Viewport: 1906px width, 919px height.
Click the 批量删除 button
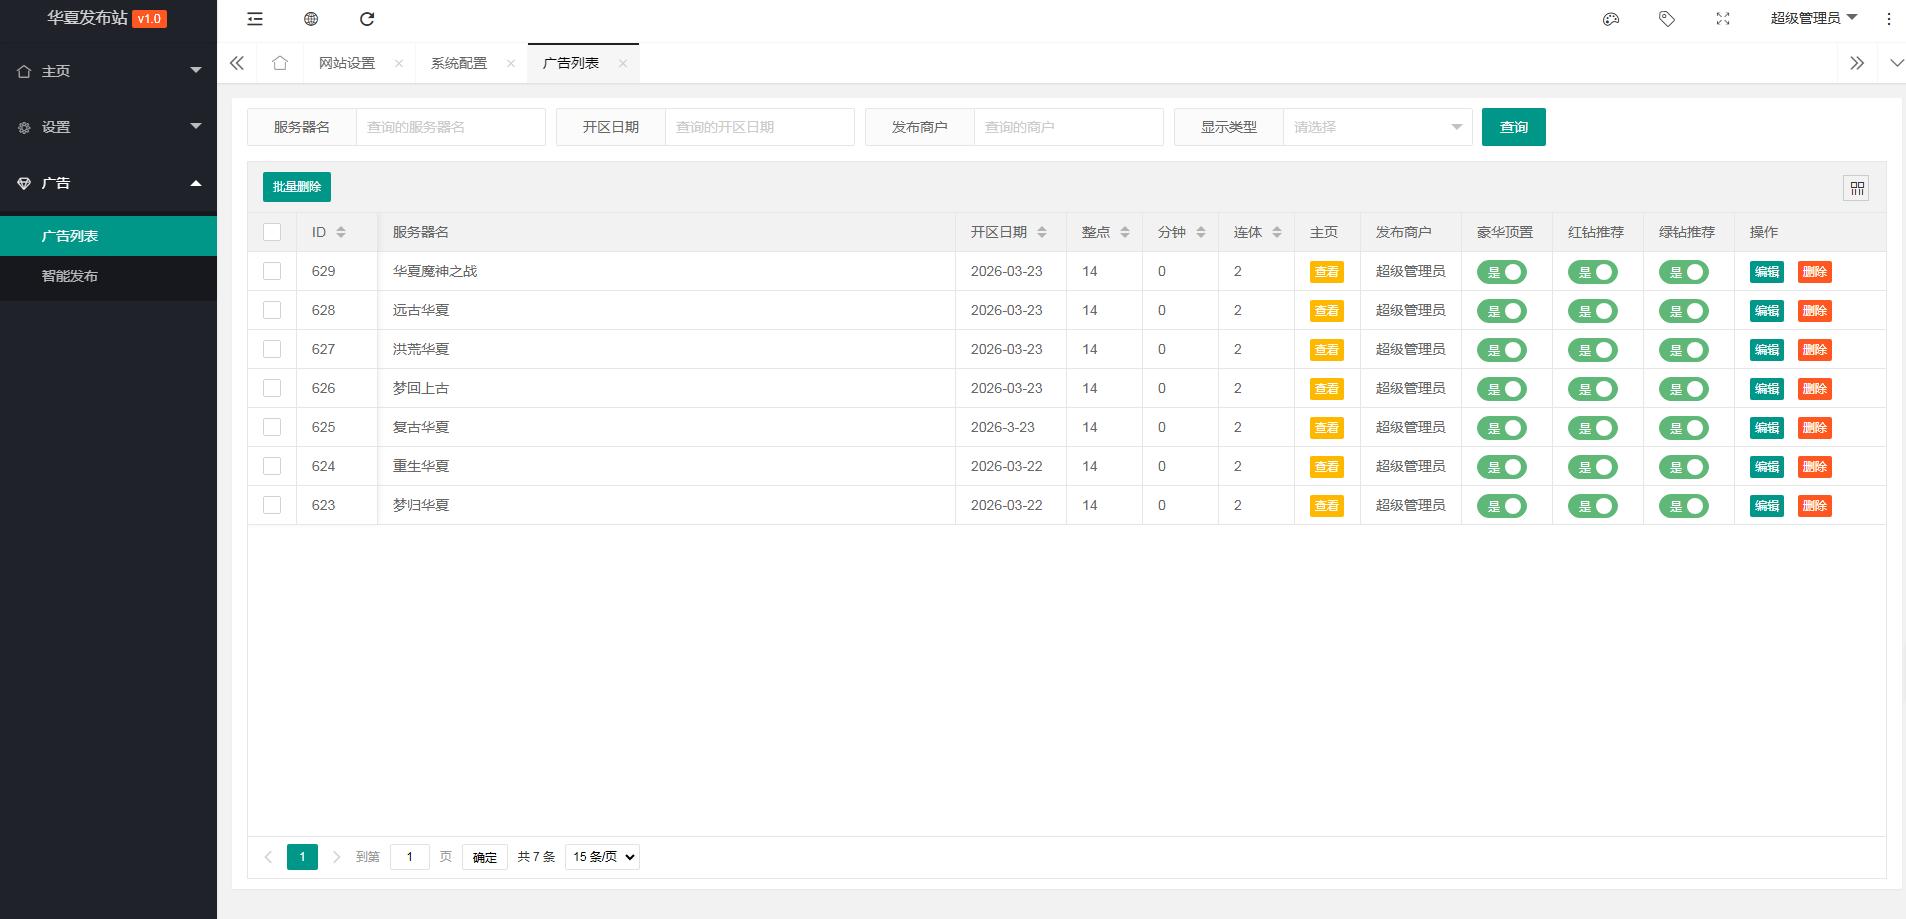[297, 187]
